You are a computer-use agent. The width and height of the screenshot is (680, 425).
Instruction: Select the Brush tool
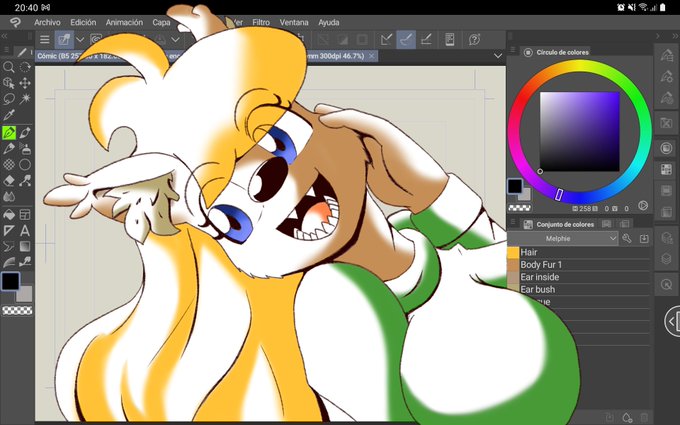9,149
